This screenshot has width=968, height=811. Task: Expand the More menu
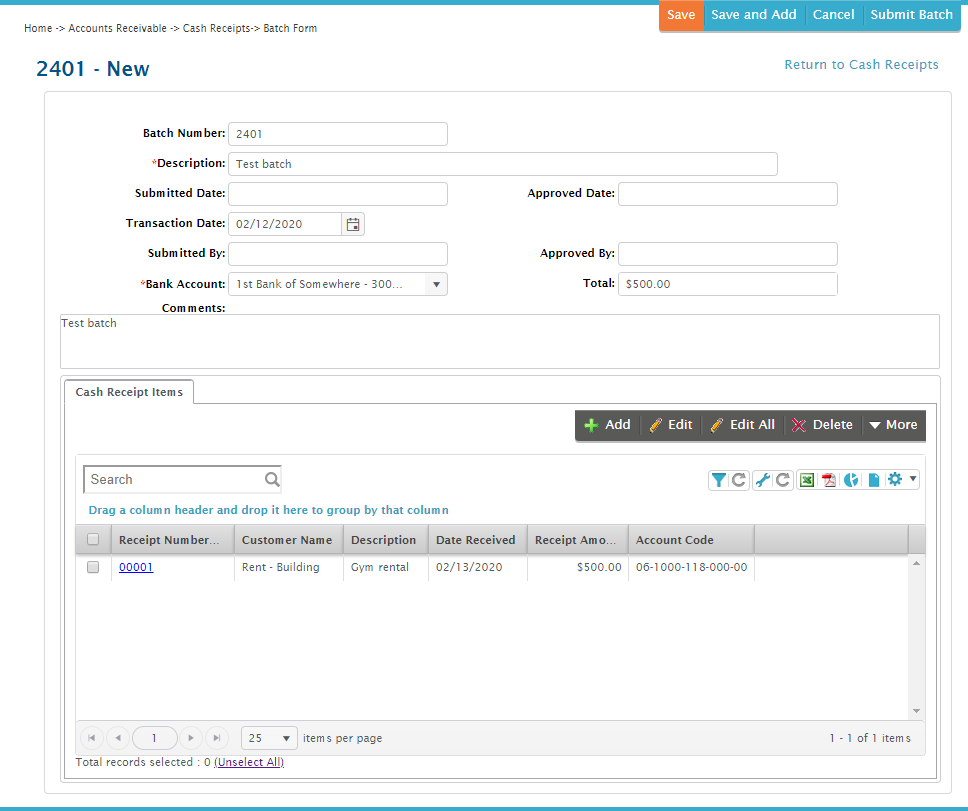tap(893, 425)
